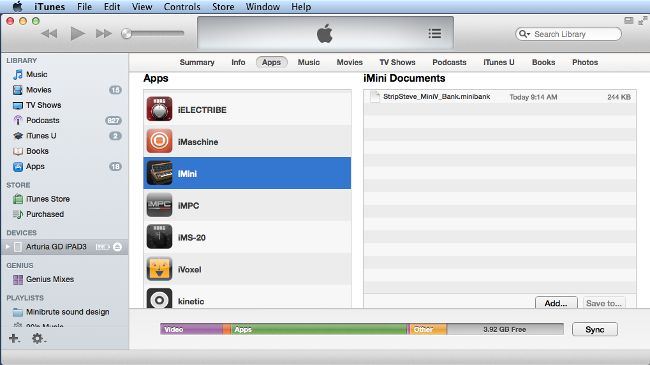Click the 3.92 GB Free label
Viewport: 650px width, 365px height.
click(x=504, y=329)
